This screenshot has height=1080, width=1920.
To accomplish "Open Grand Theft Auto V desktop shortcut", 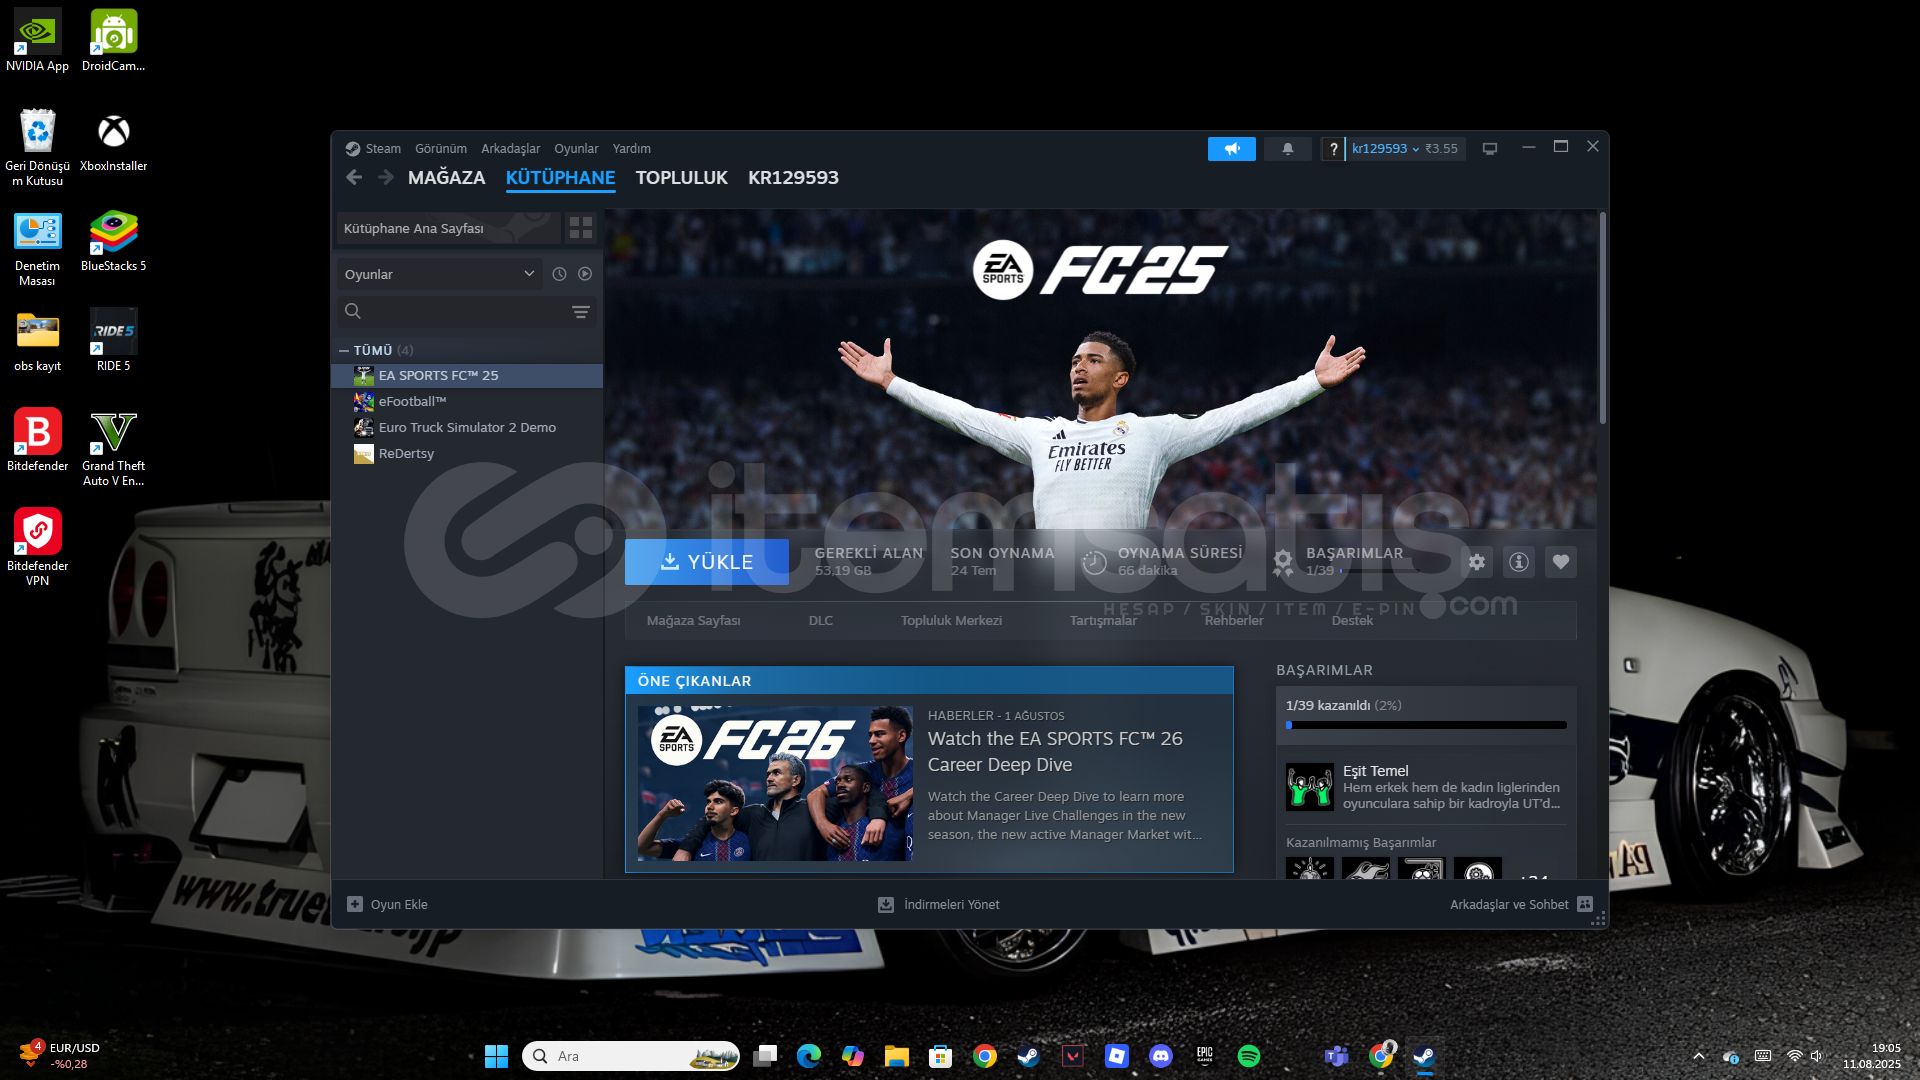I will coord(113,448).
